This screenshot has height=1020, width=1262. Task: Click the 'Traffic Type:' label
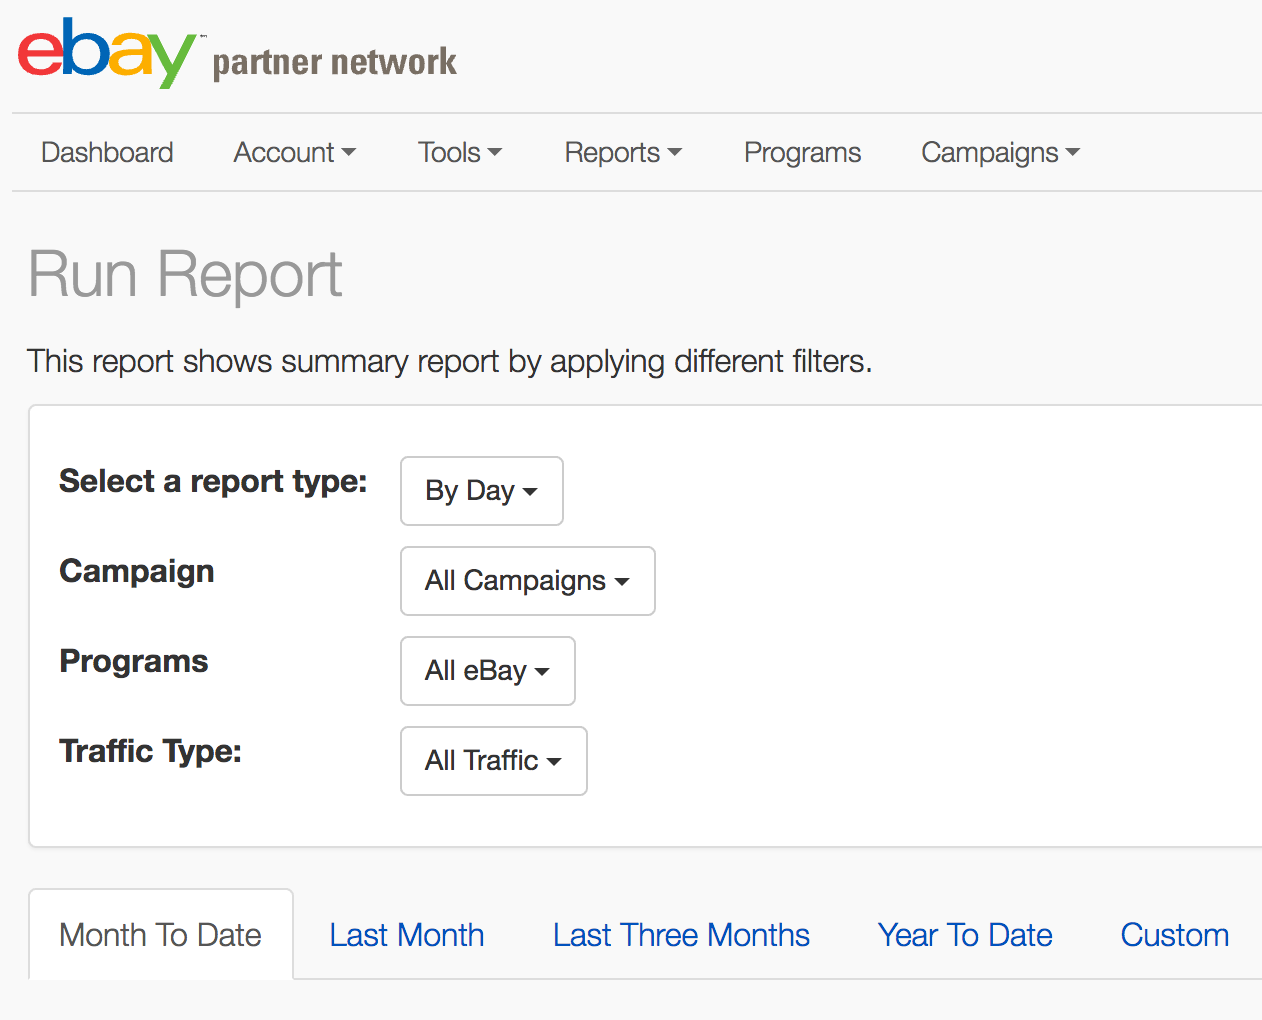(x=151, y=751)
